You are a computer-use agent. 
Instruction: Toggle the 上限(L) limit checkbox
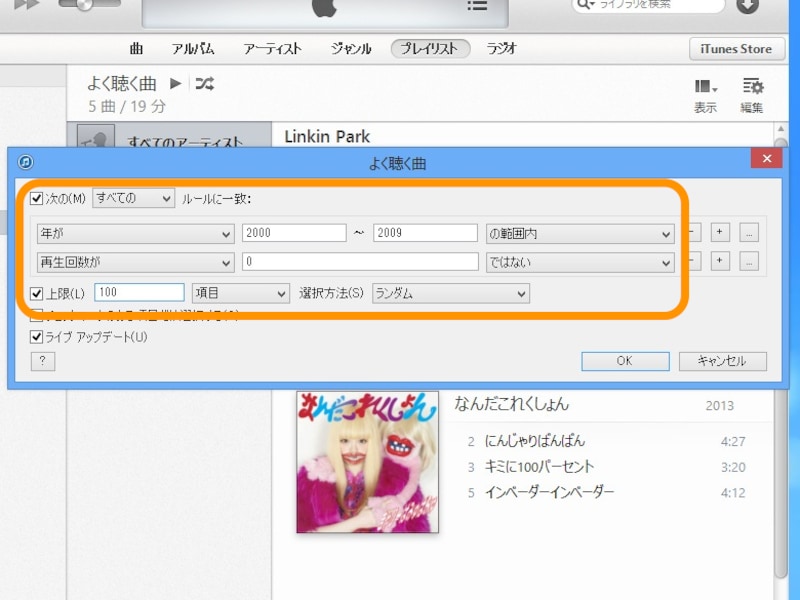click(37, 293)
